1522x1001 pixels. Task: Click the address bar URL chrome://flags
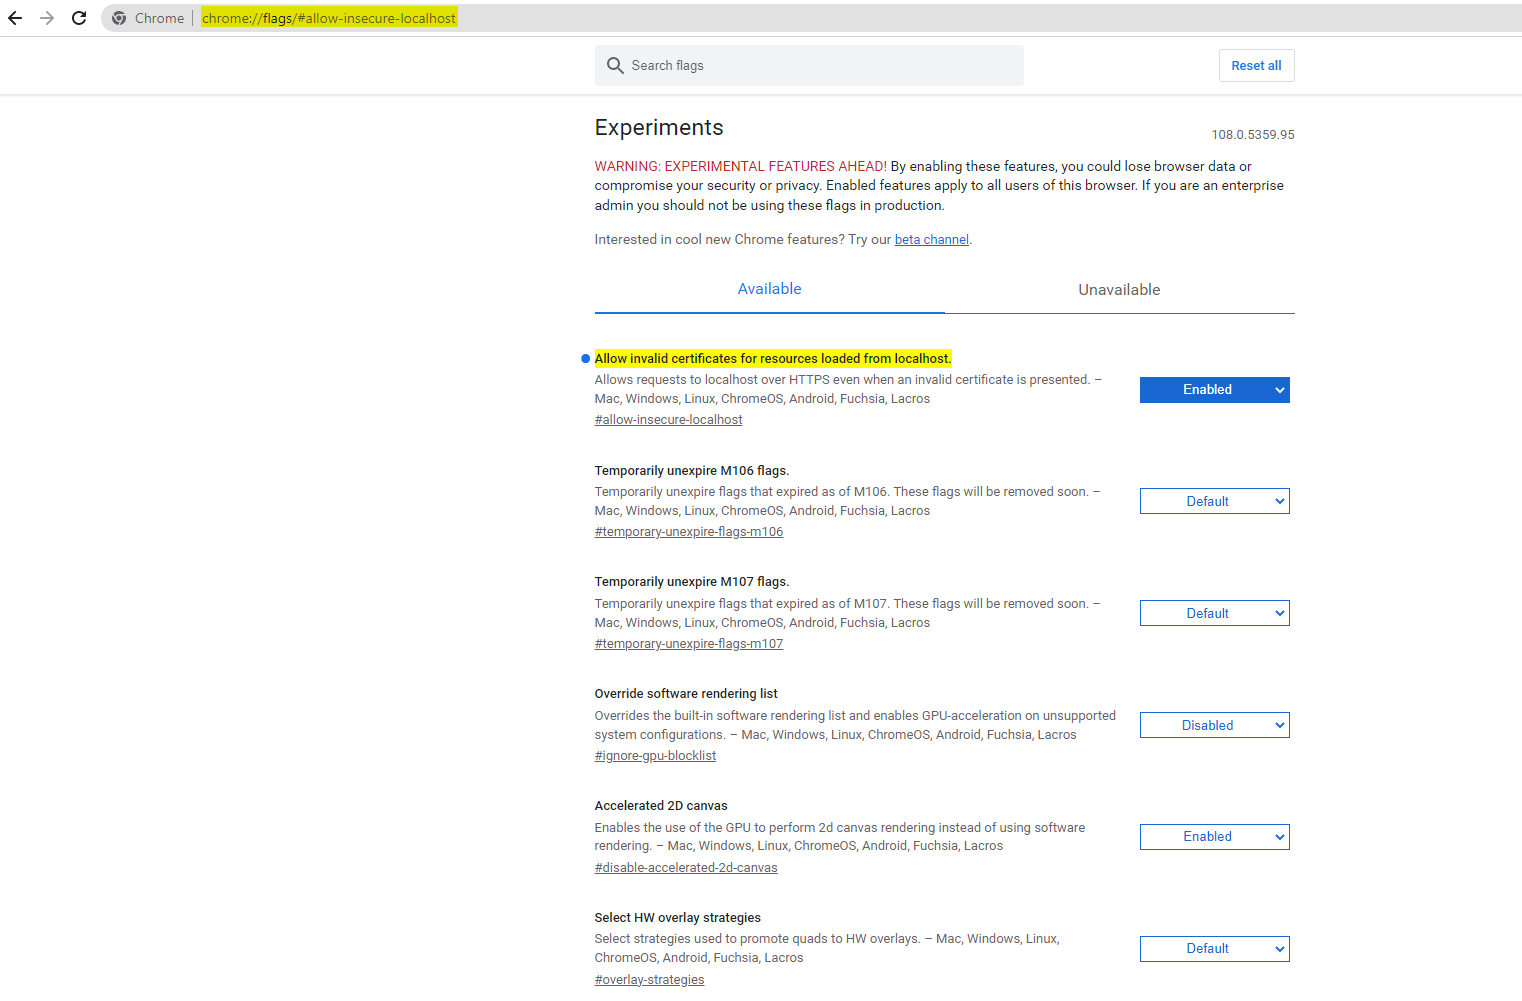(329, 18)
